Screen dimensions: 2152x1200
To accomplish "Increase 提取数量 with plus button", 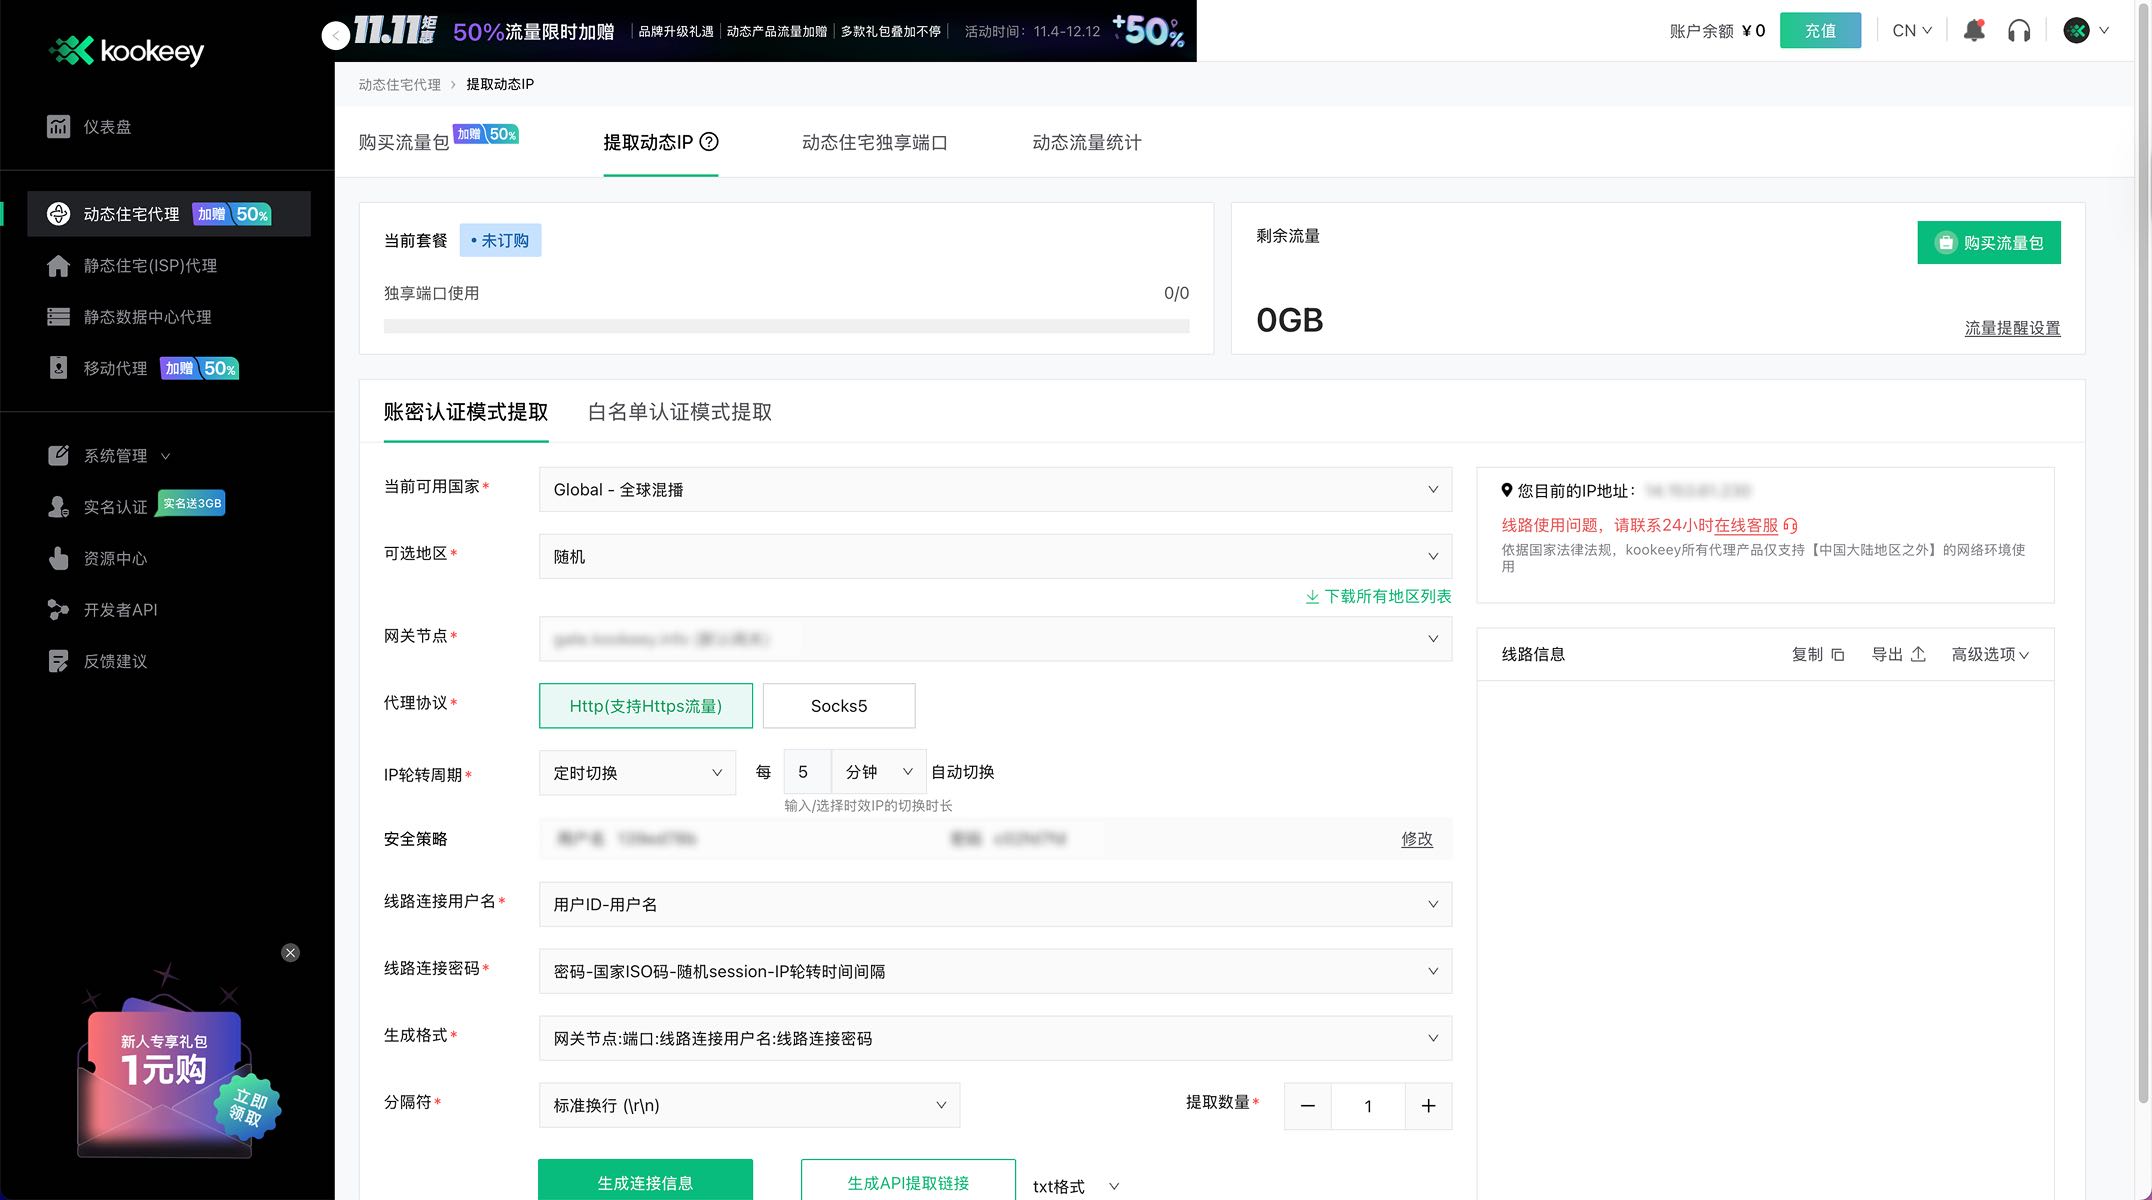I will tap(1428, 1106).
